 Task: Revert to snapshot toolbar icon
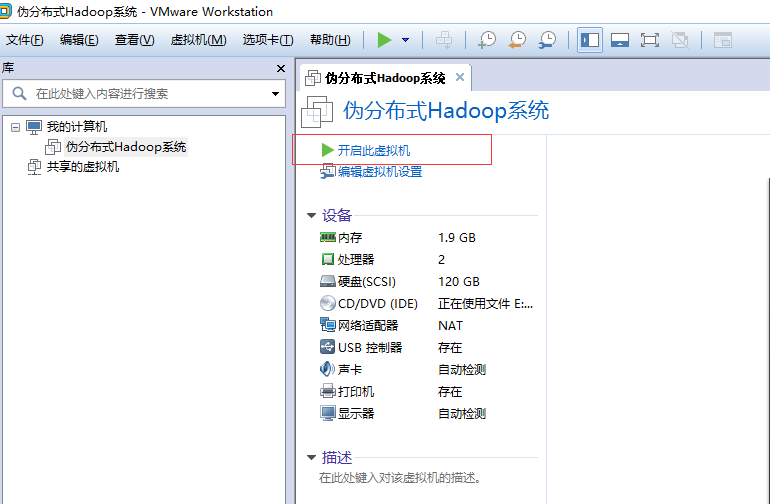517,40
